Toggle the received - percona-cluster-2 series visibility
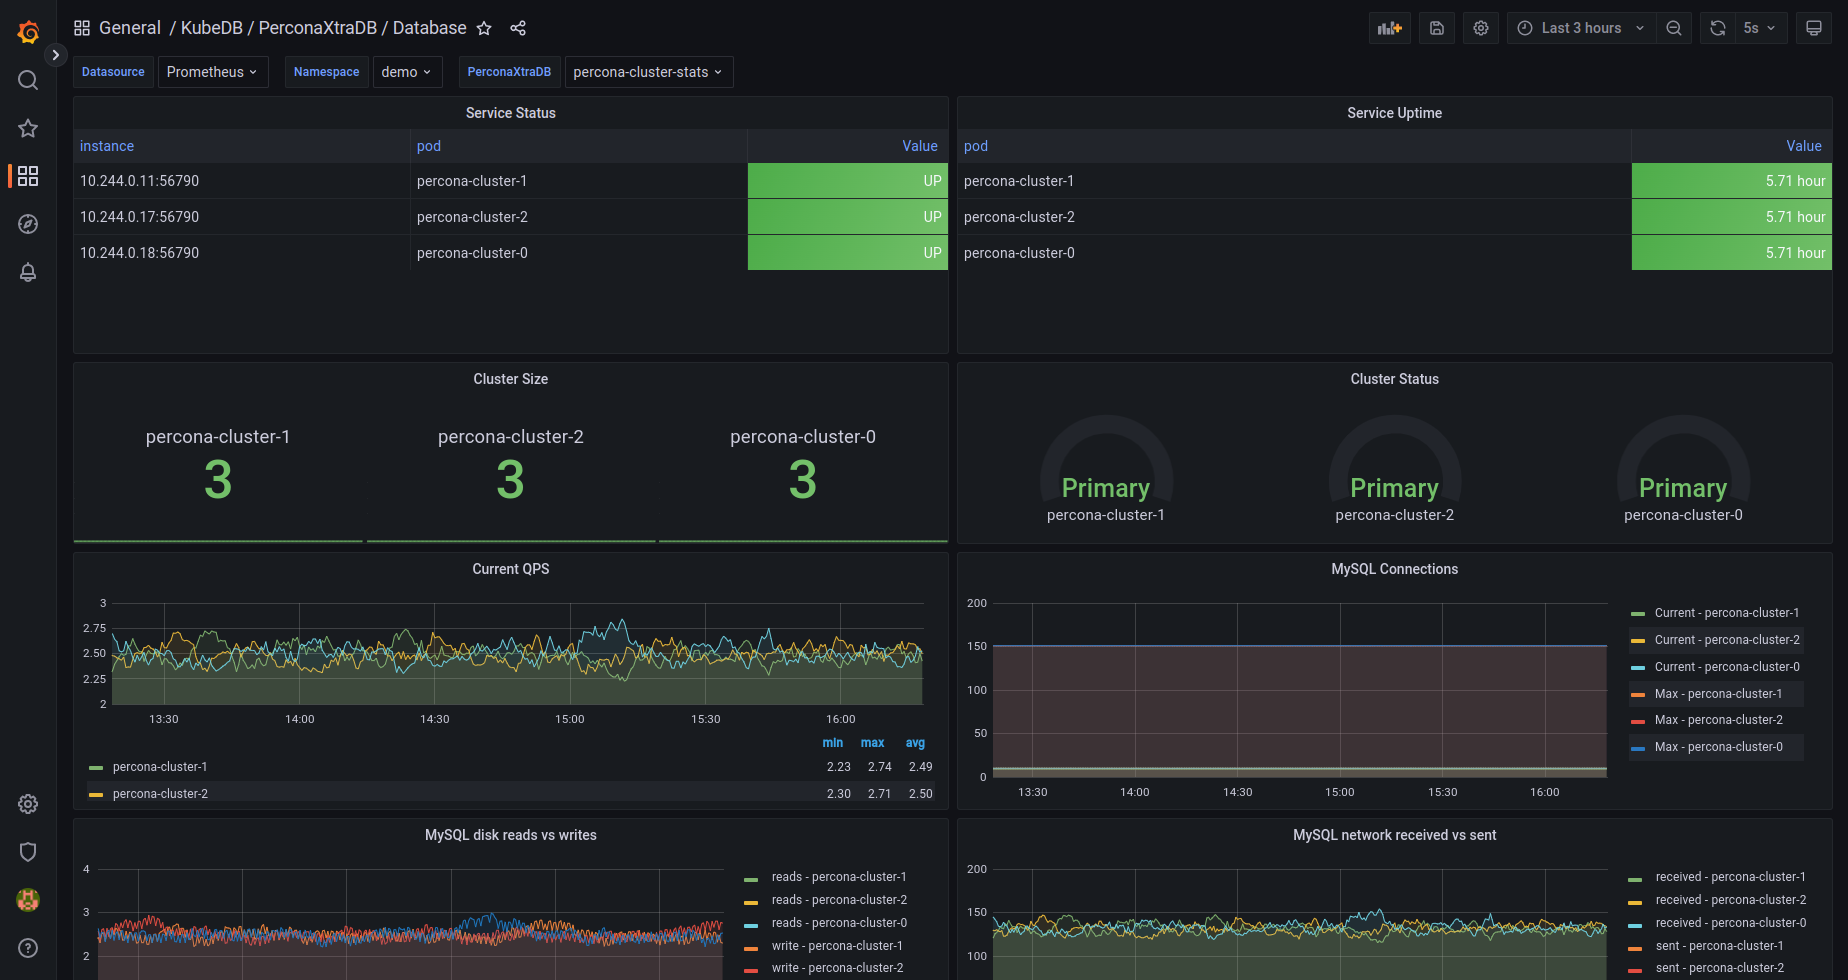The image size is (1848, 980). (1731, 899)
